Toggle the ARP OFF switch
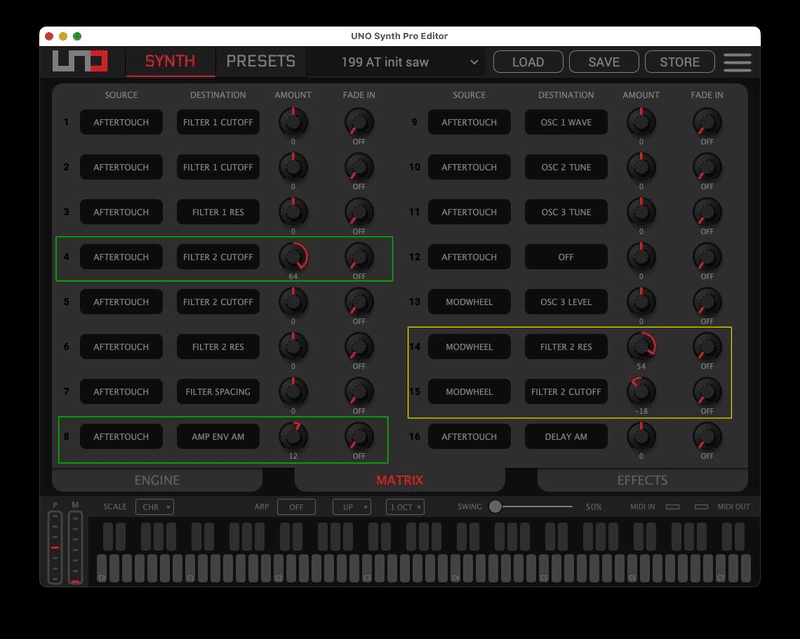Viewport: 800px width, 639px height. pos(296,507)
